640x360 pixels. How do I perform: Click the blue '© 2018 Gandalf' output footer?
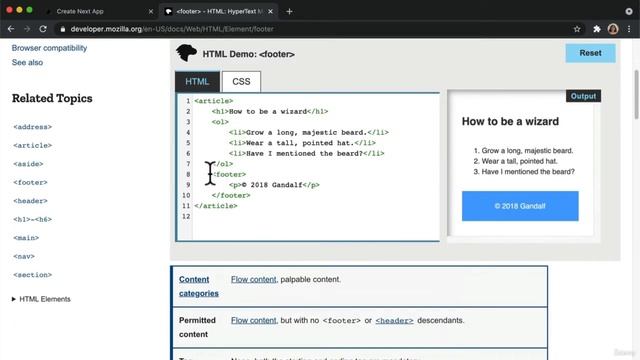pos(520,206)
